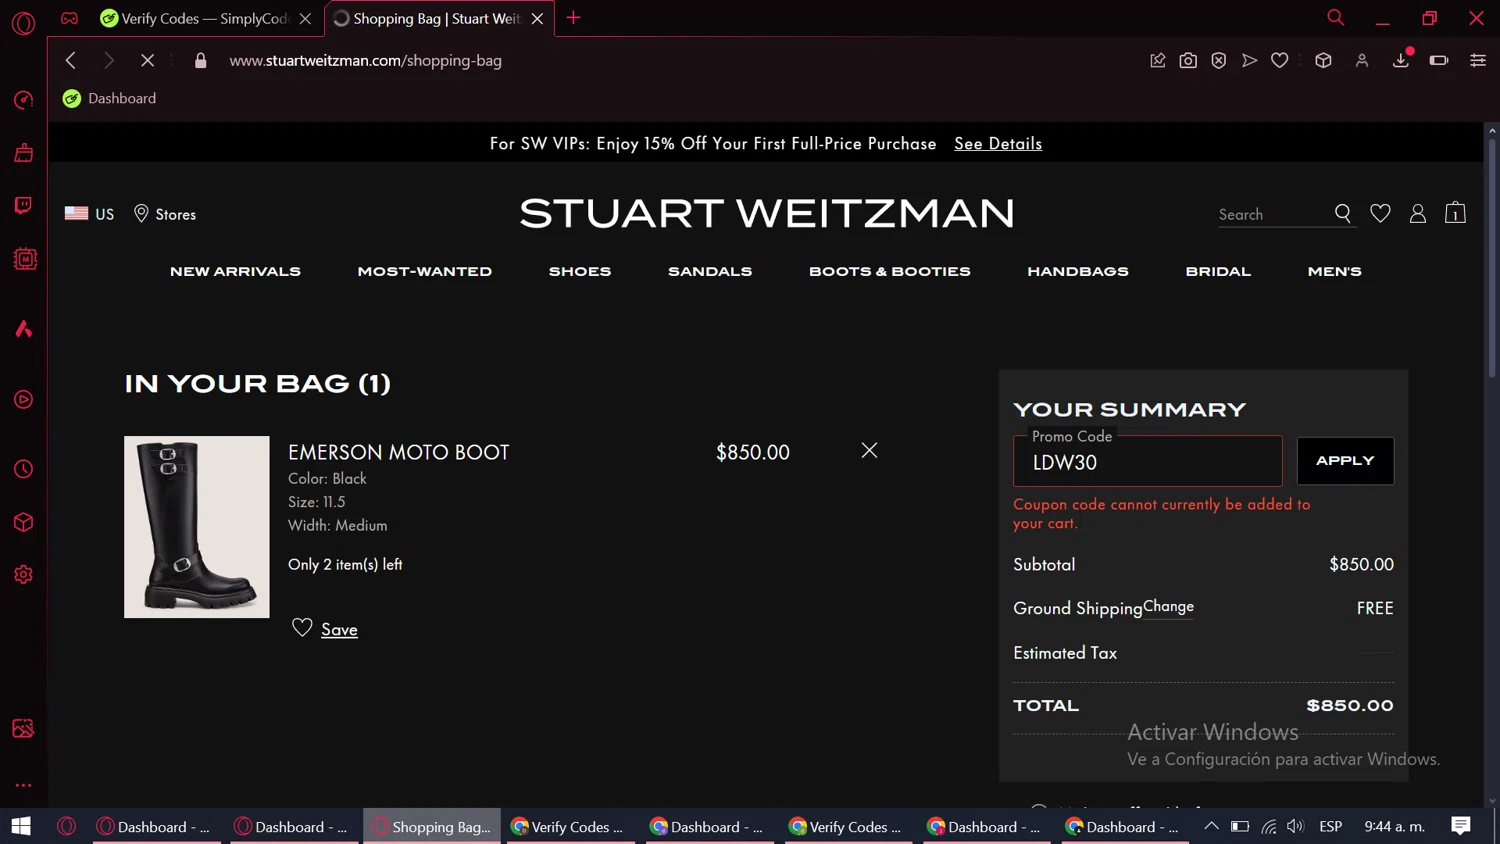
Task: Open Extensions cube icon in sidebar
Action: pos(23,522)
